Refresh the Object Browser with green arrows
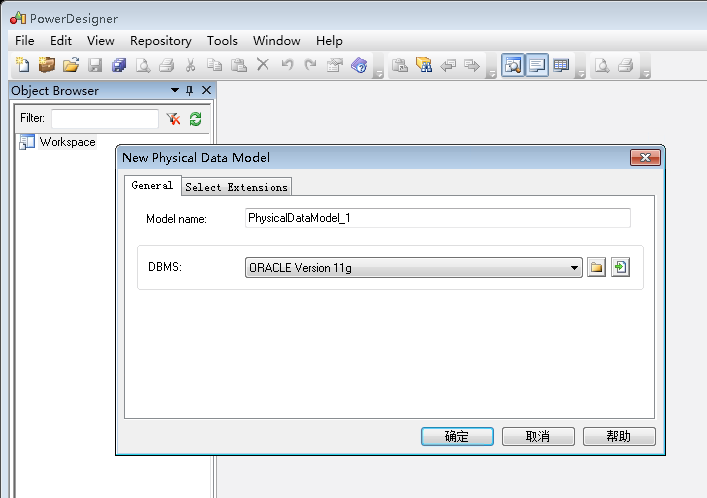 click(195, 119)
